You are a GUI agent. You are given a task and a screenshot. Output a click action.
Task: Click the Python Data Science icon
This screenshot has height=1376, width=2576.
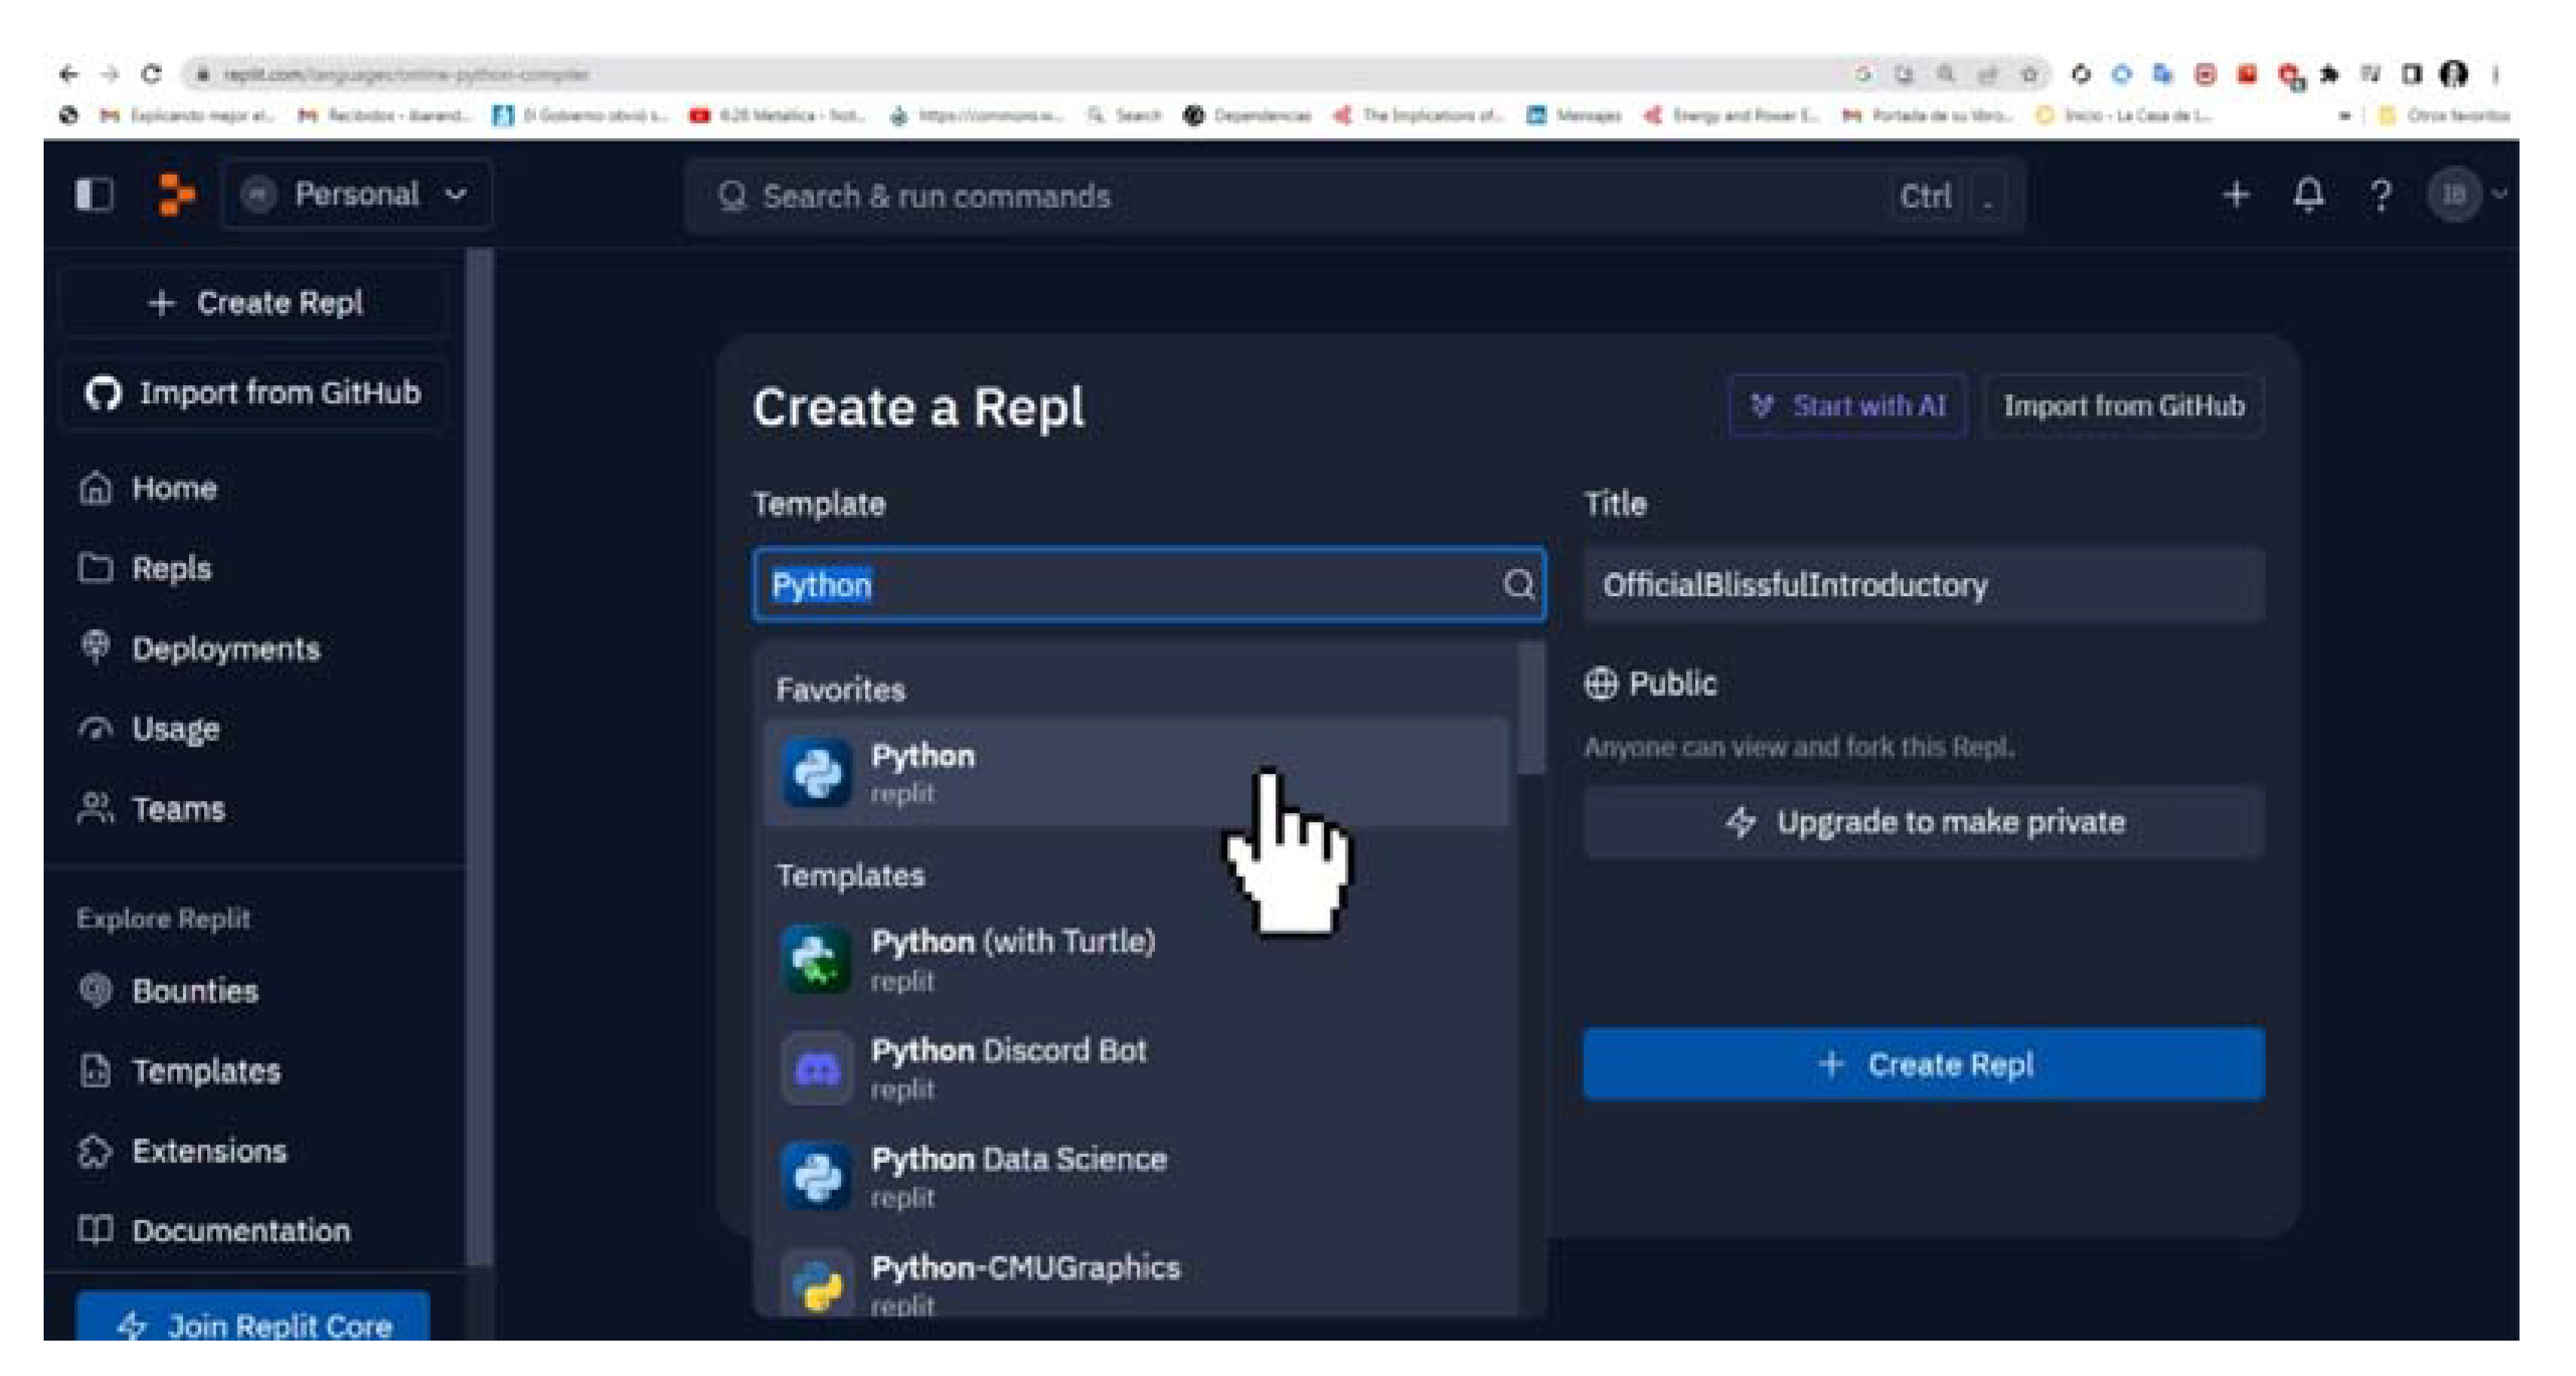click(x=817, y=1177)
